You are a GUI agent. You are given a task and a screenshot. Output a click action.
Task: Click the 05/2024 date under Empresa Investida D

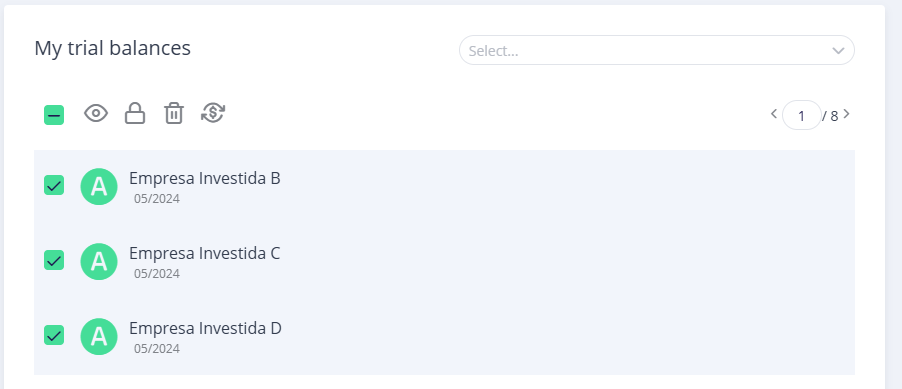pyautogui.click(x=156, y=349)
